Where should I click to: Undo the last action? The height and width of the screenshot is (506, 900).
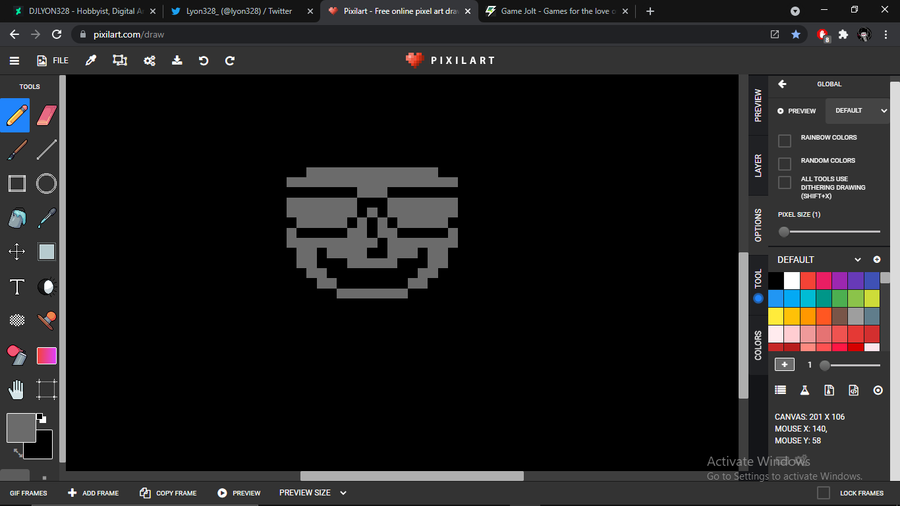pyautogui.click(x=203, y=60)
